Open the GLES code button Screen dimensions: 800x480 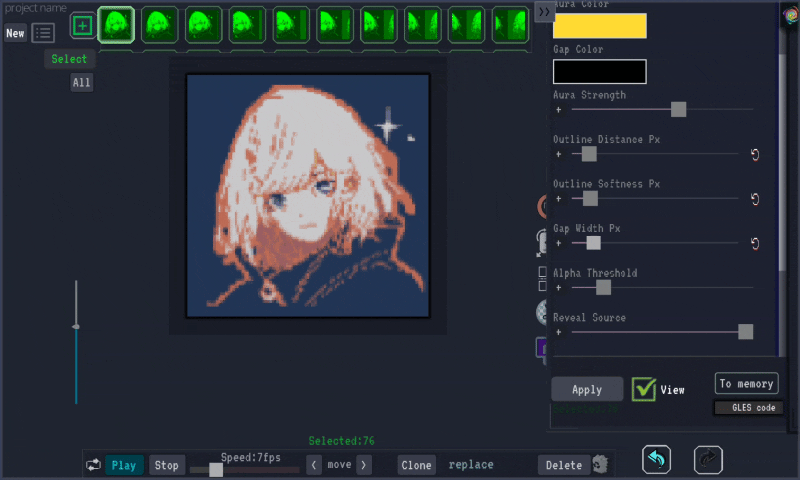coord(748,408)
